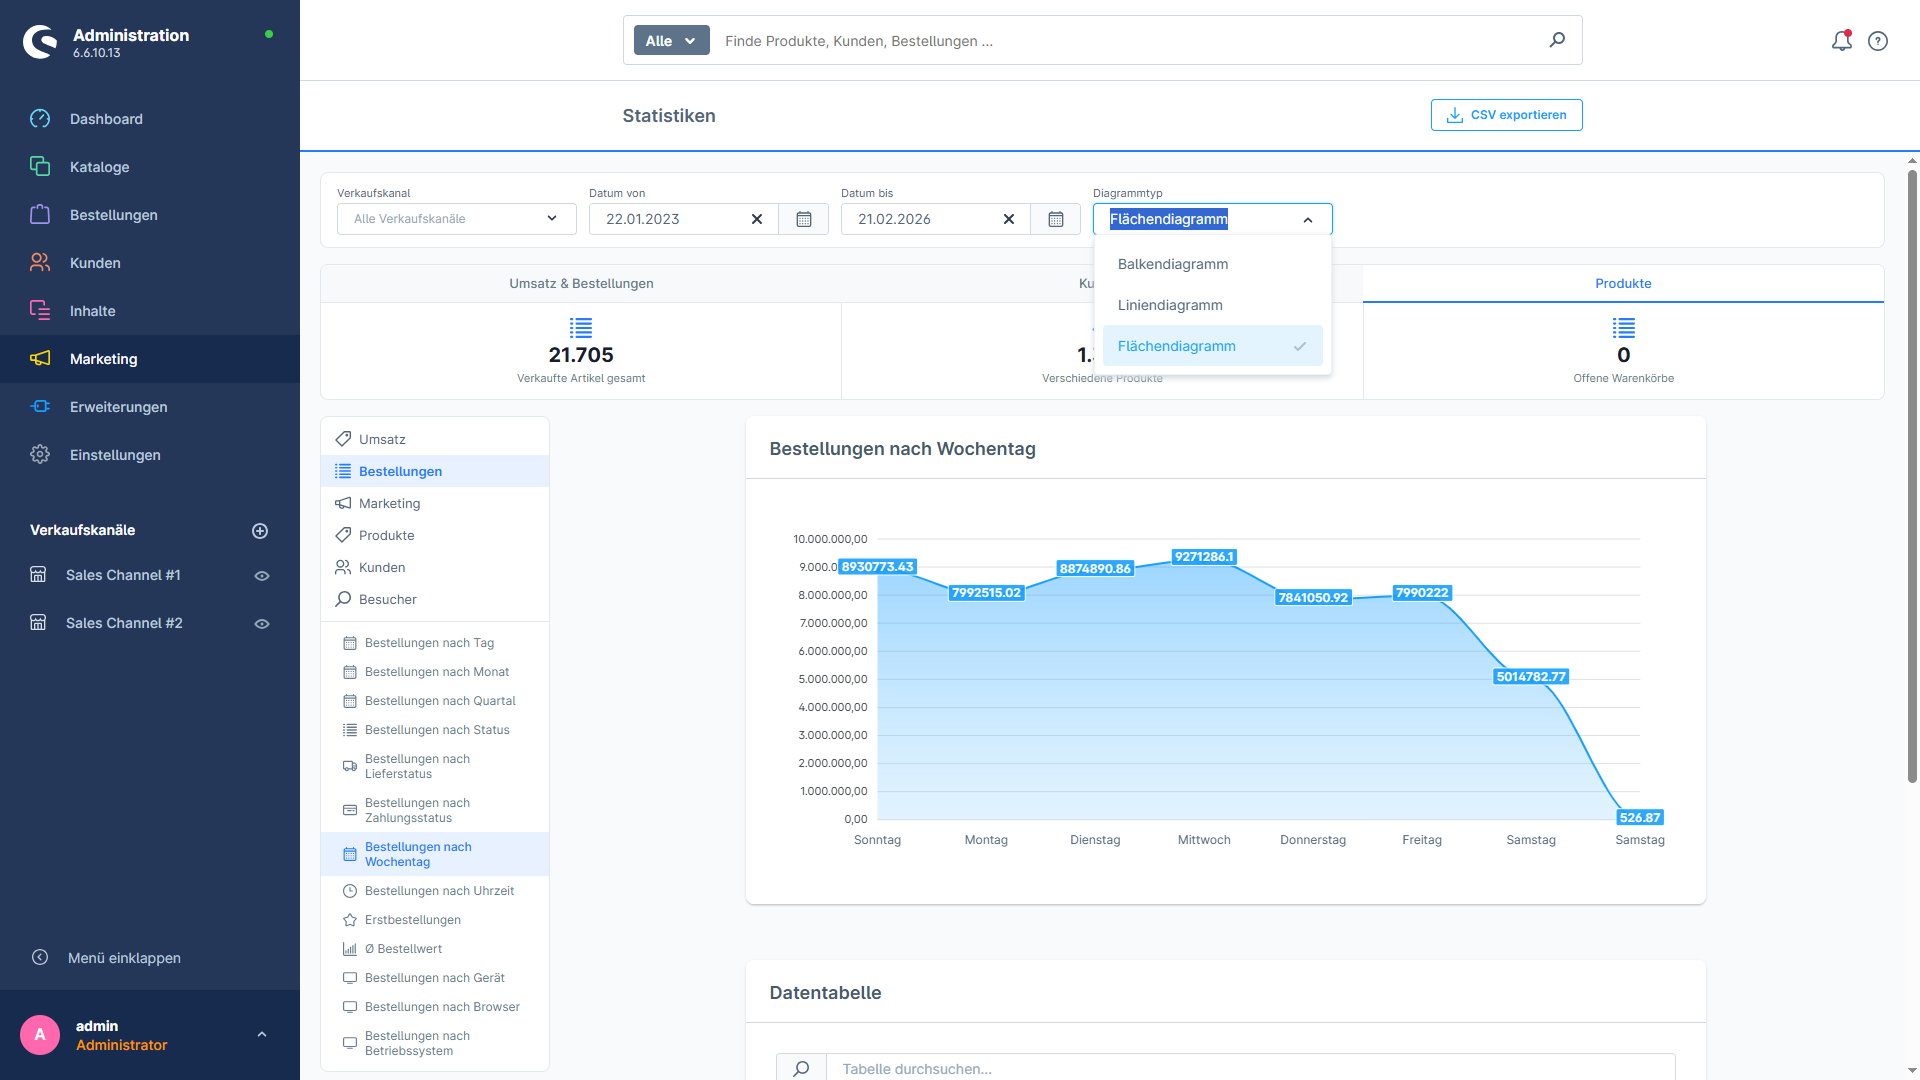Toggle visibility of Sales Channel #1
The image size is (1920, 1080).
[262, 575]
